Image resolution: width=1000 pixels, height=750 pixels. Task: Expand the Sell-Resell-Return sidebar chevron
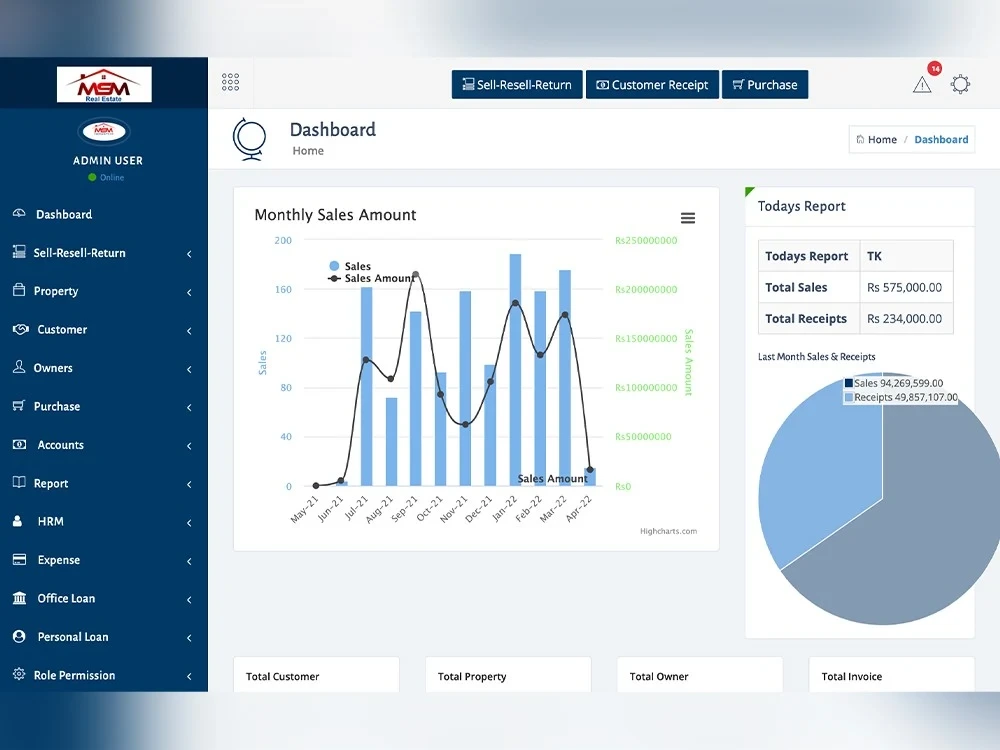coord(189,254)
